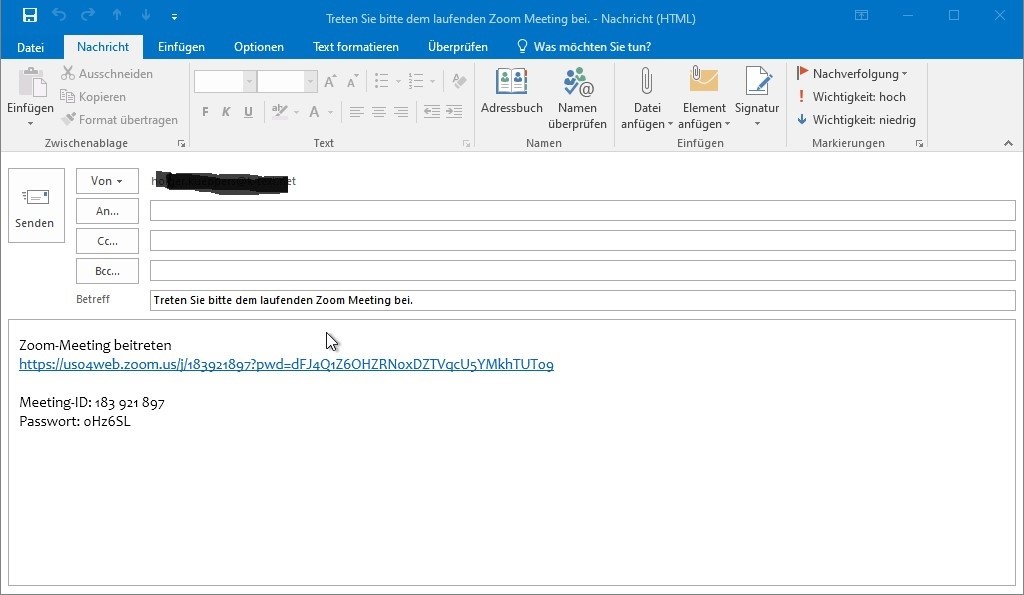1024x595 pixels.
Task: Click the numbered list icon
Action: coord(416,82)
